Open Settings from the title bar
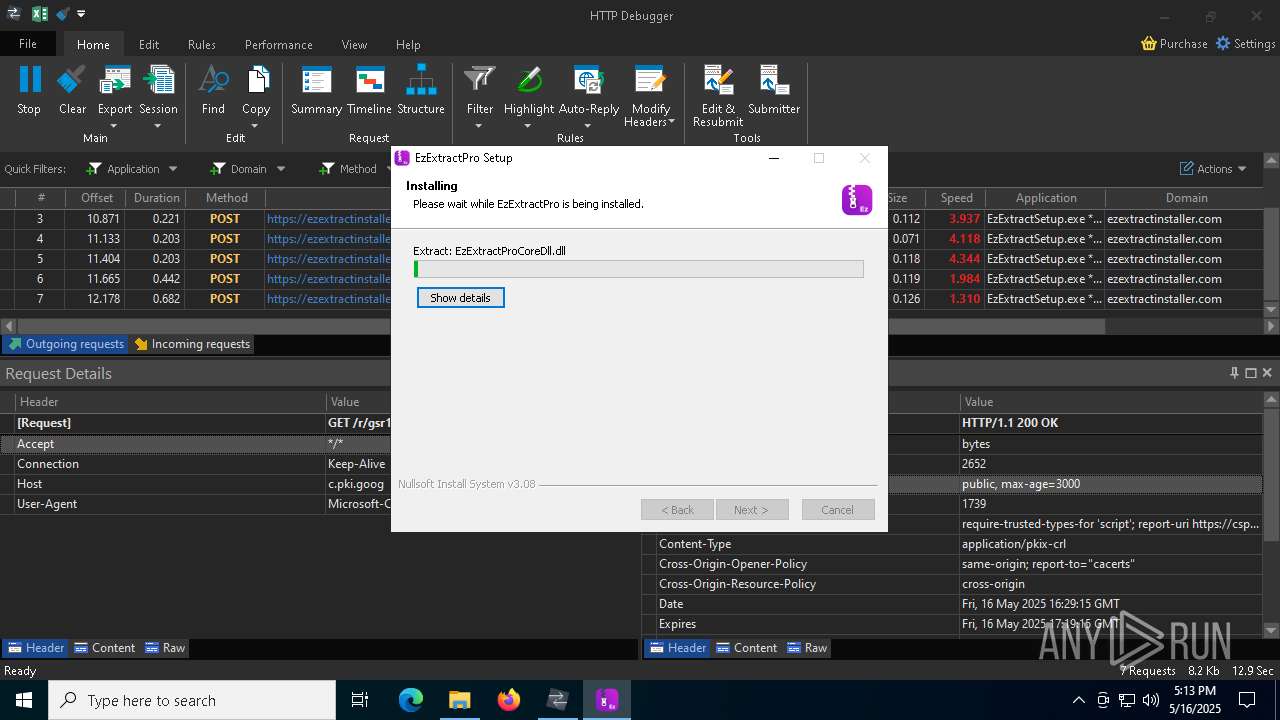 click(1245, 44)
